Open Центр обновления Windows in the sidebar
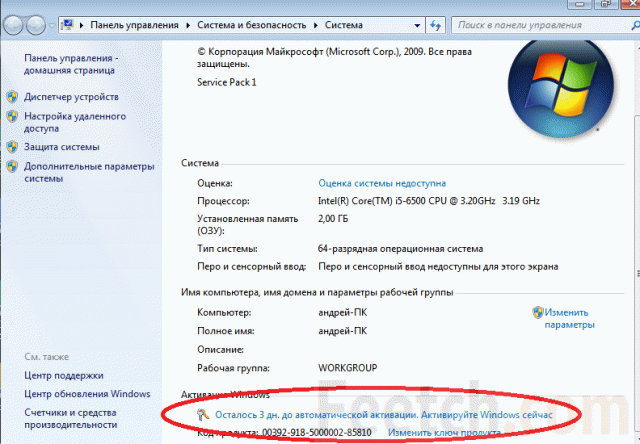 pos(87,394)
